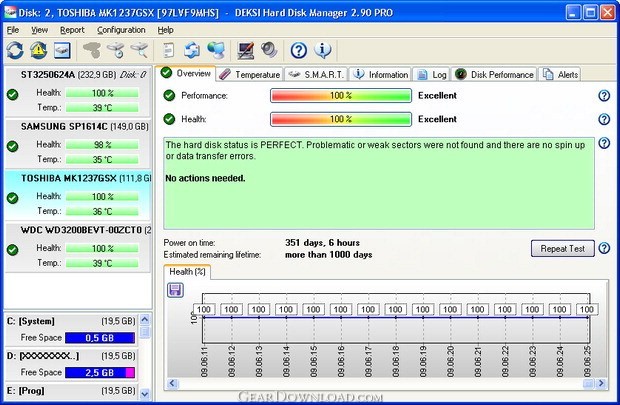Switch to the Log tab

[432, 74]
